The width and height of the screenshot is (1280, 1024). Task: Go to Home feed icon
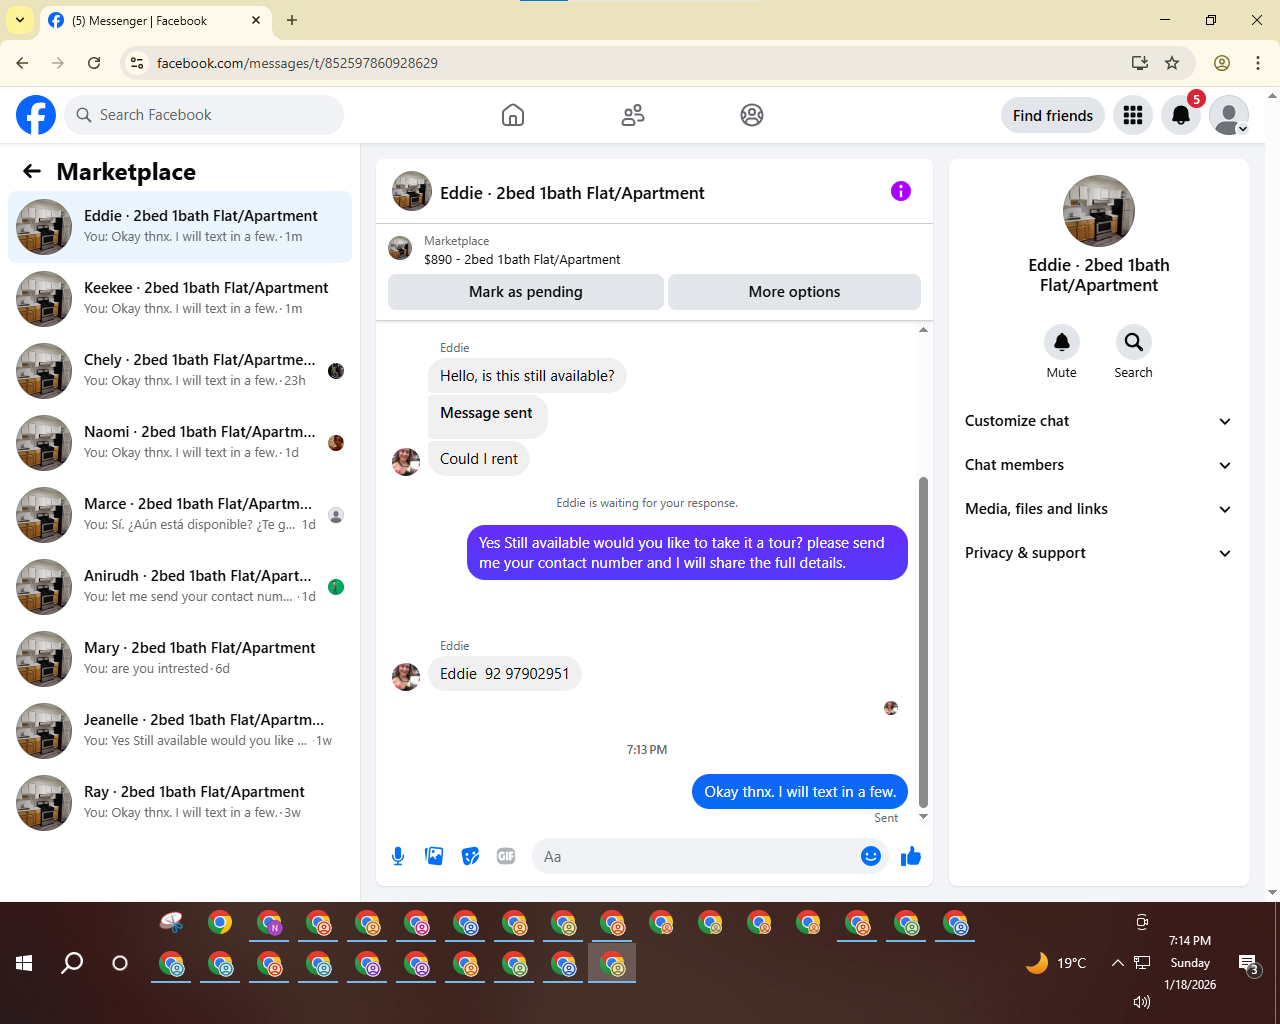coord(513,115)
